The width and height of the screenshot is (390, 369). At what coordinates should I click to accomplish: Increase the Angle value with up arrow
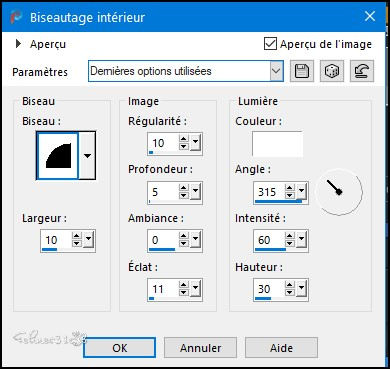(290, 188)
